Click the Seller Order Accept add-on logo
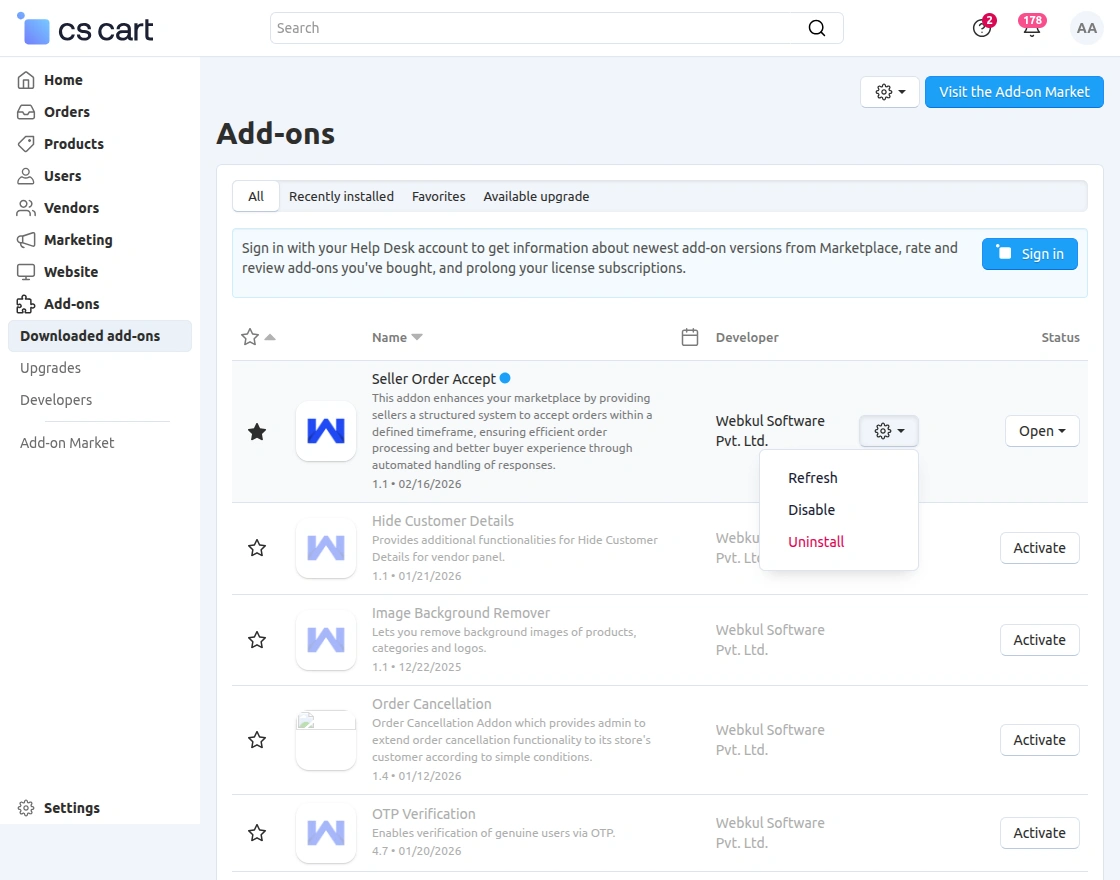The image size is (1120, 880). [326, 431]
